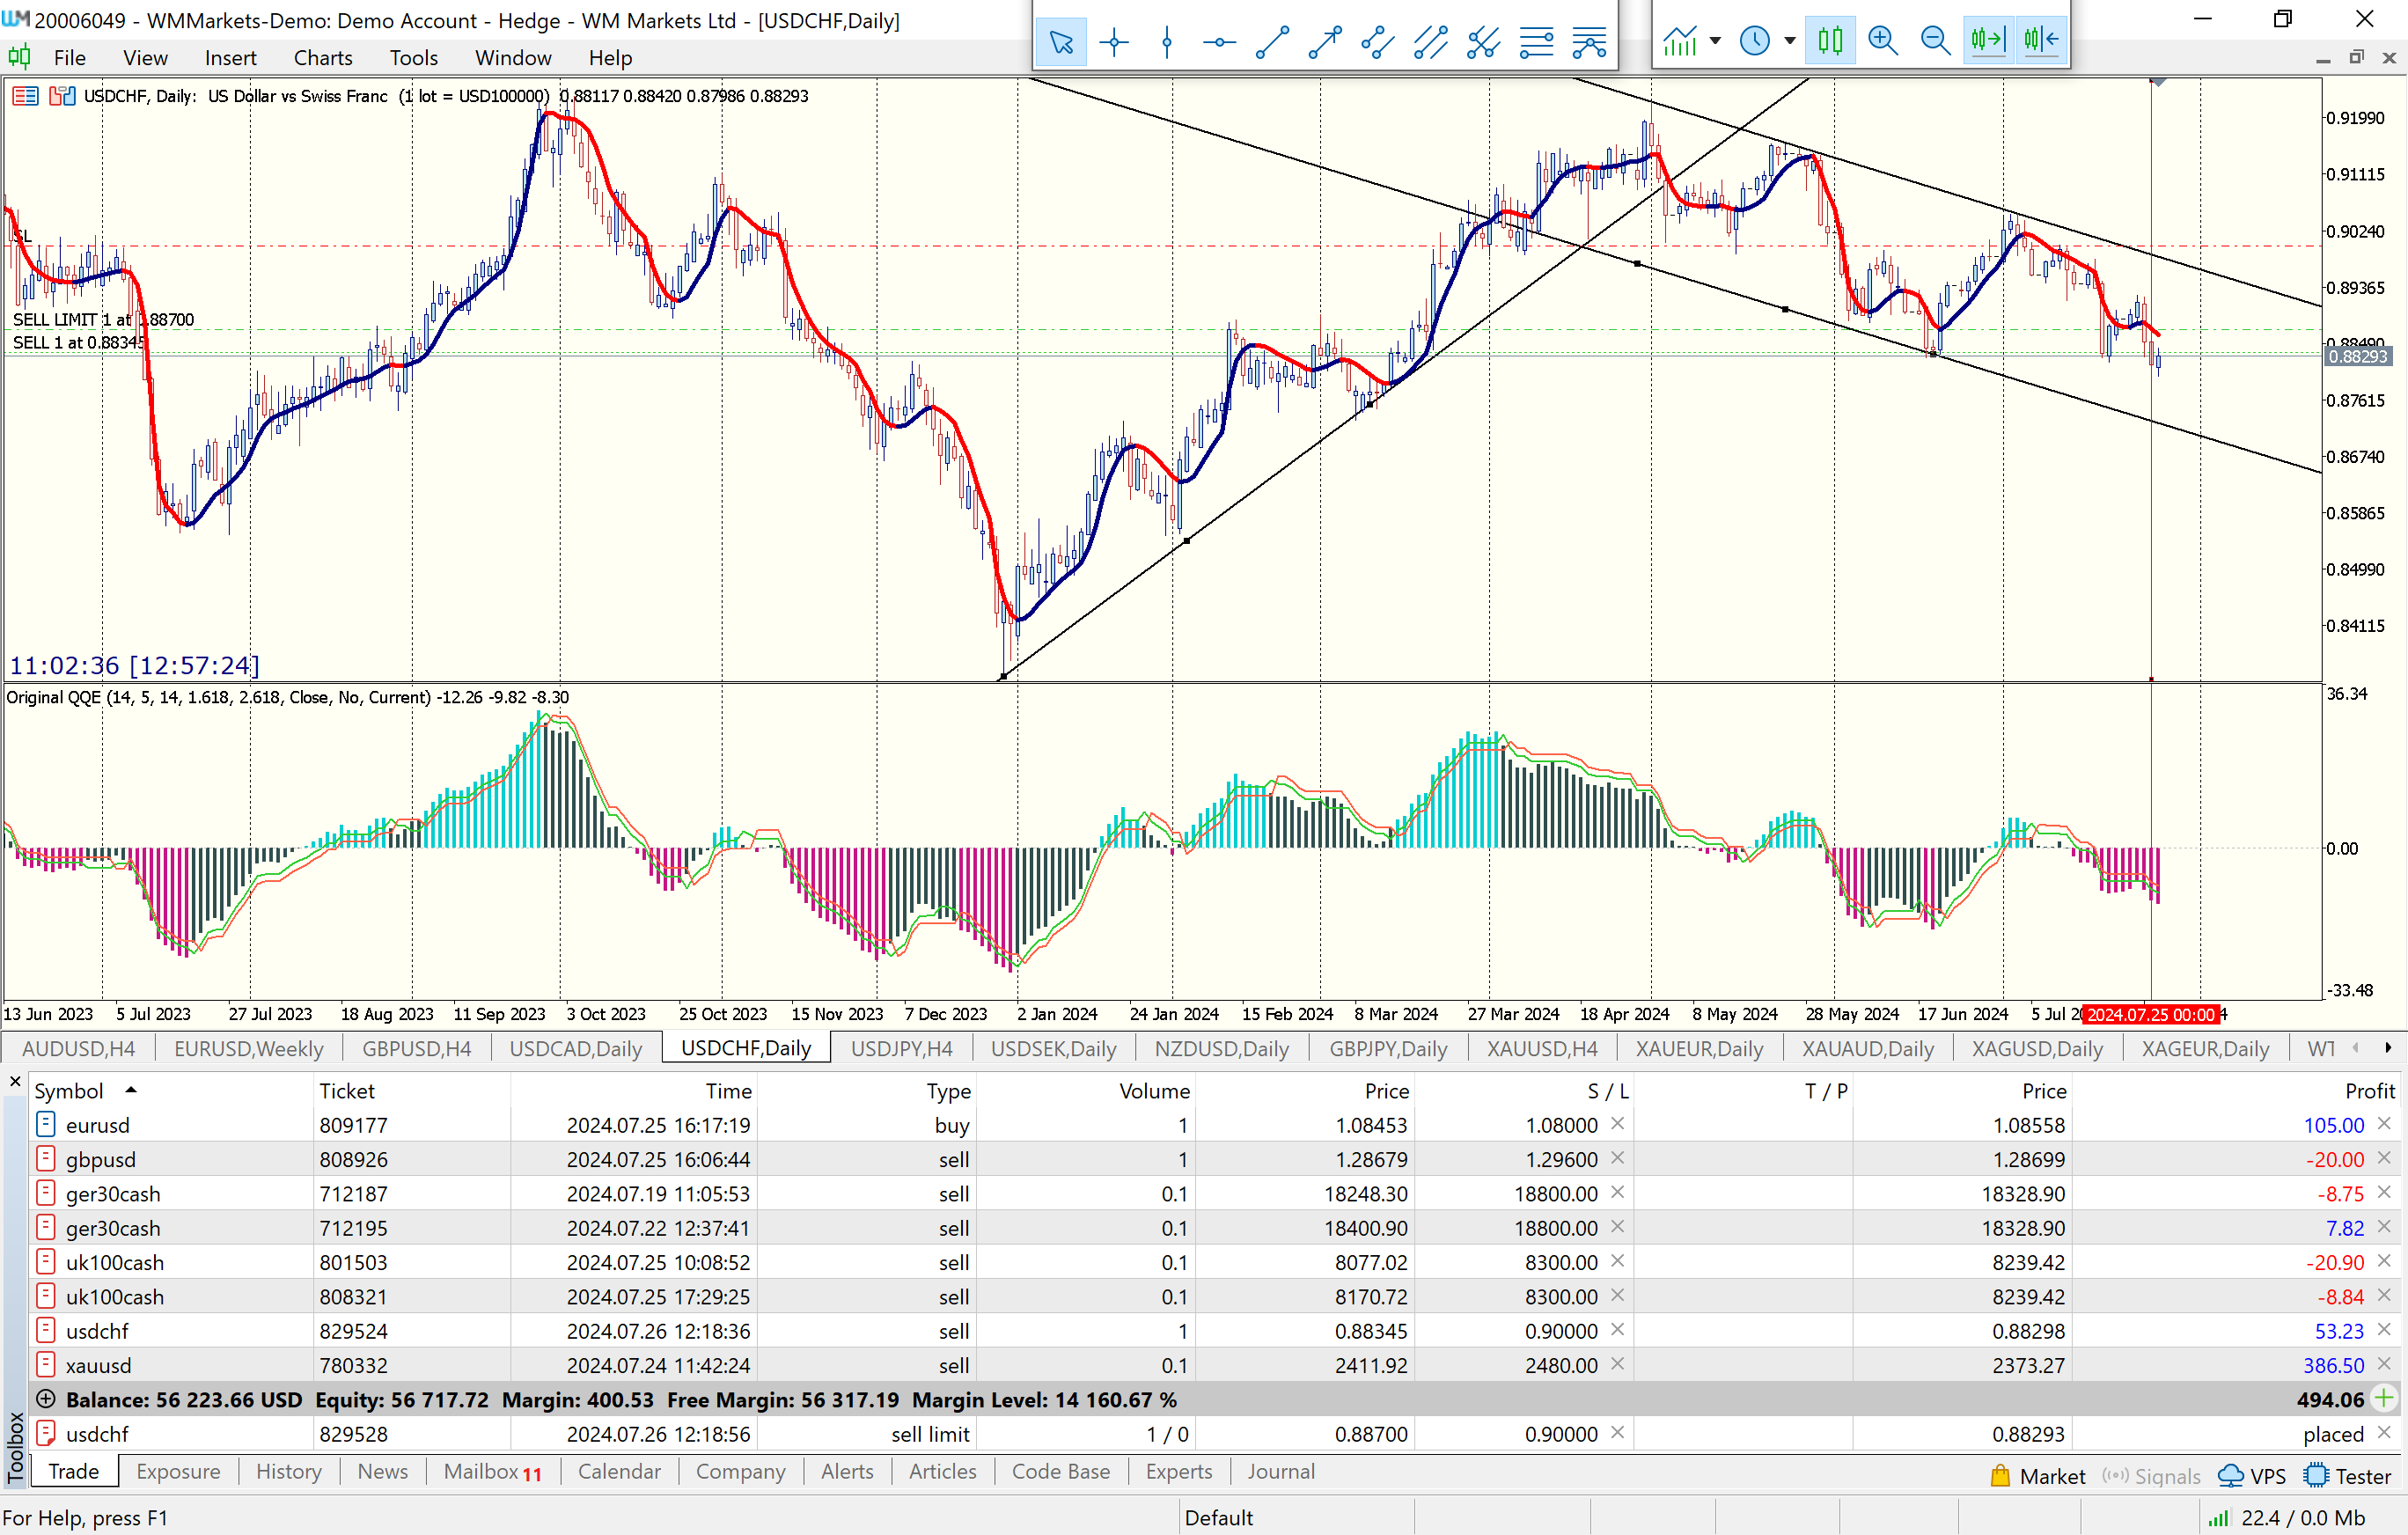Open the indicators list dropdown arrow

(1716, 41)
